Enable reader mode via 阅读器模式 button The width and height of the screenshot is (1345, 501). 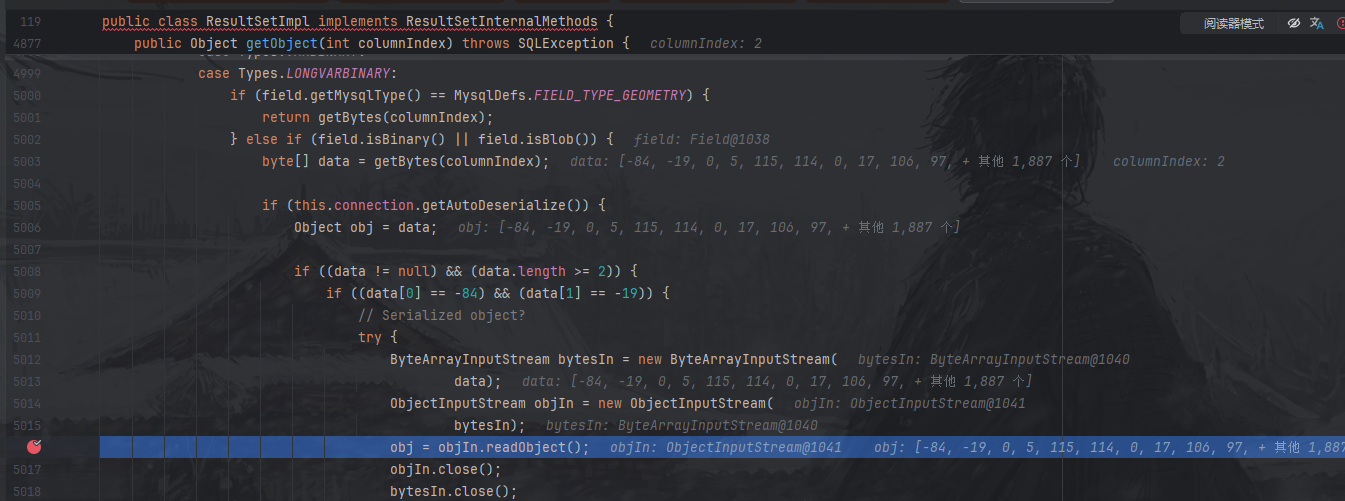pos(1233,23)
